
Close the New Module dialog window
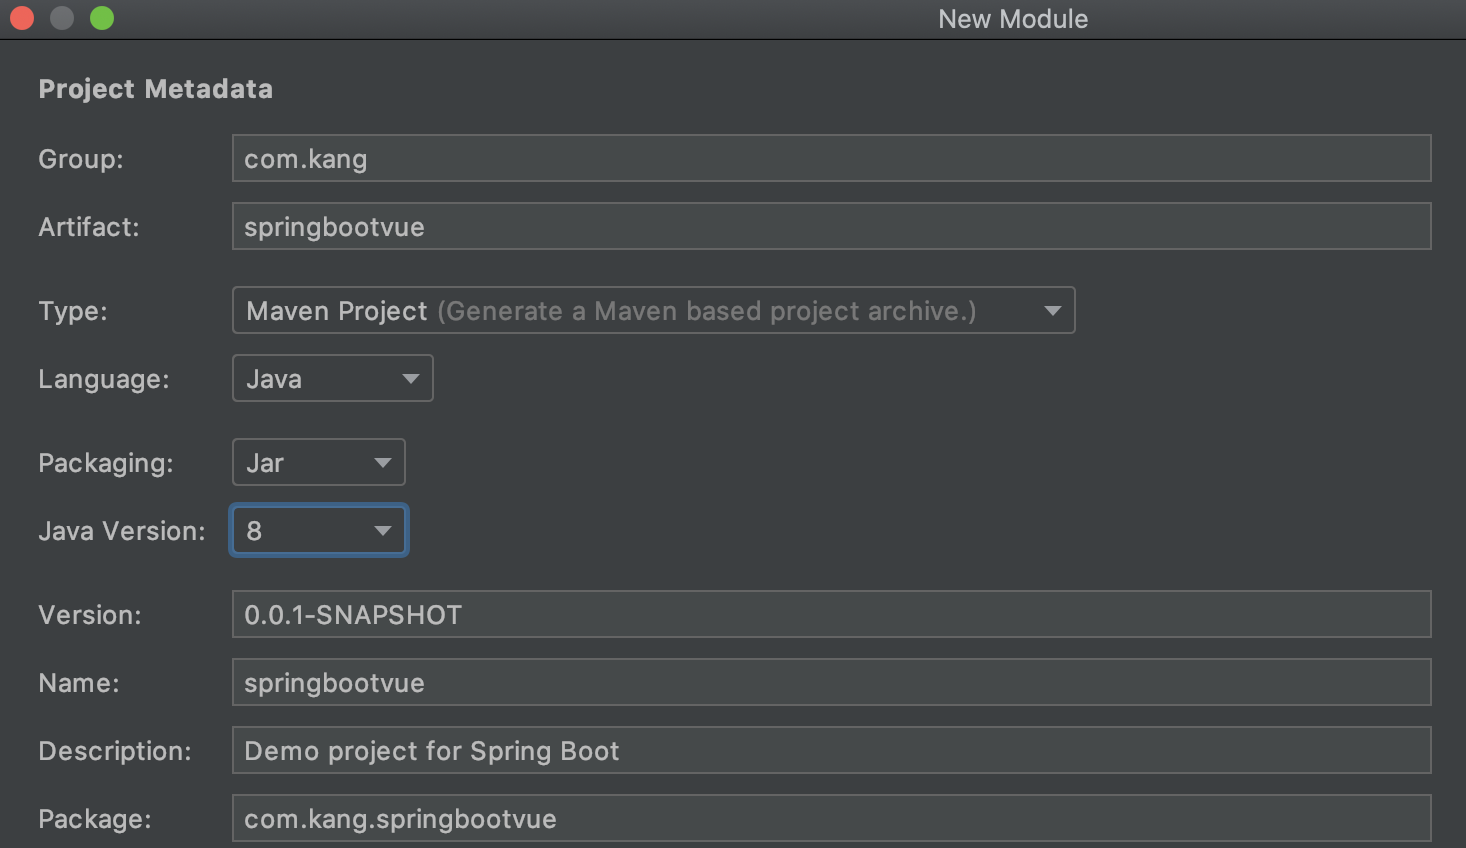coord(22,18)
